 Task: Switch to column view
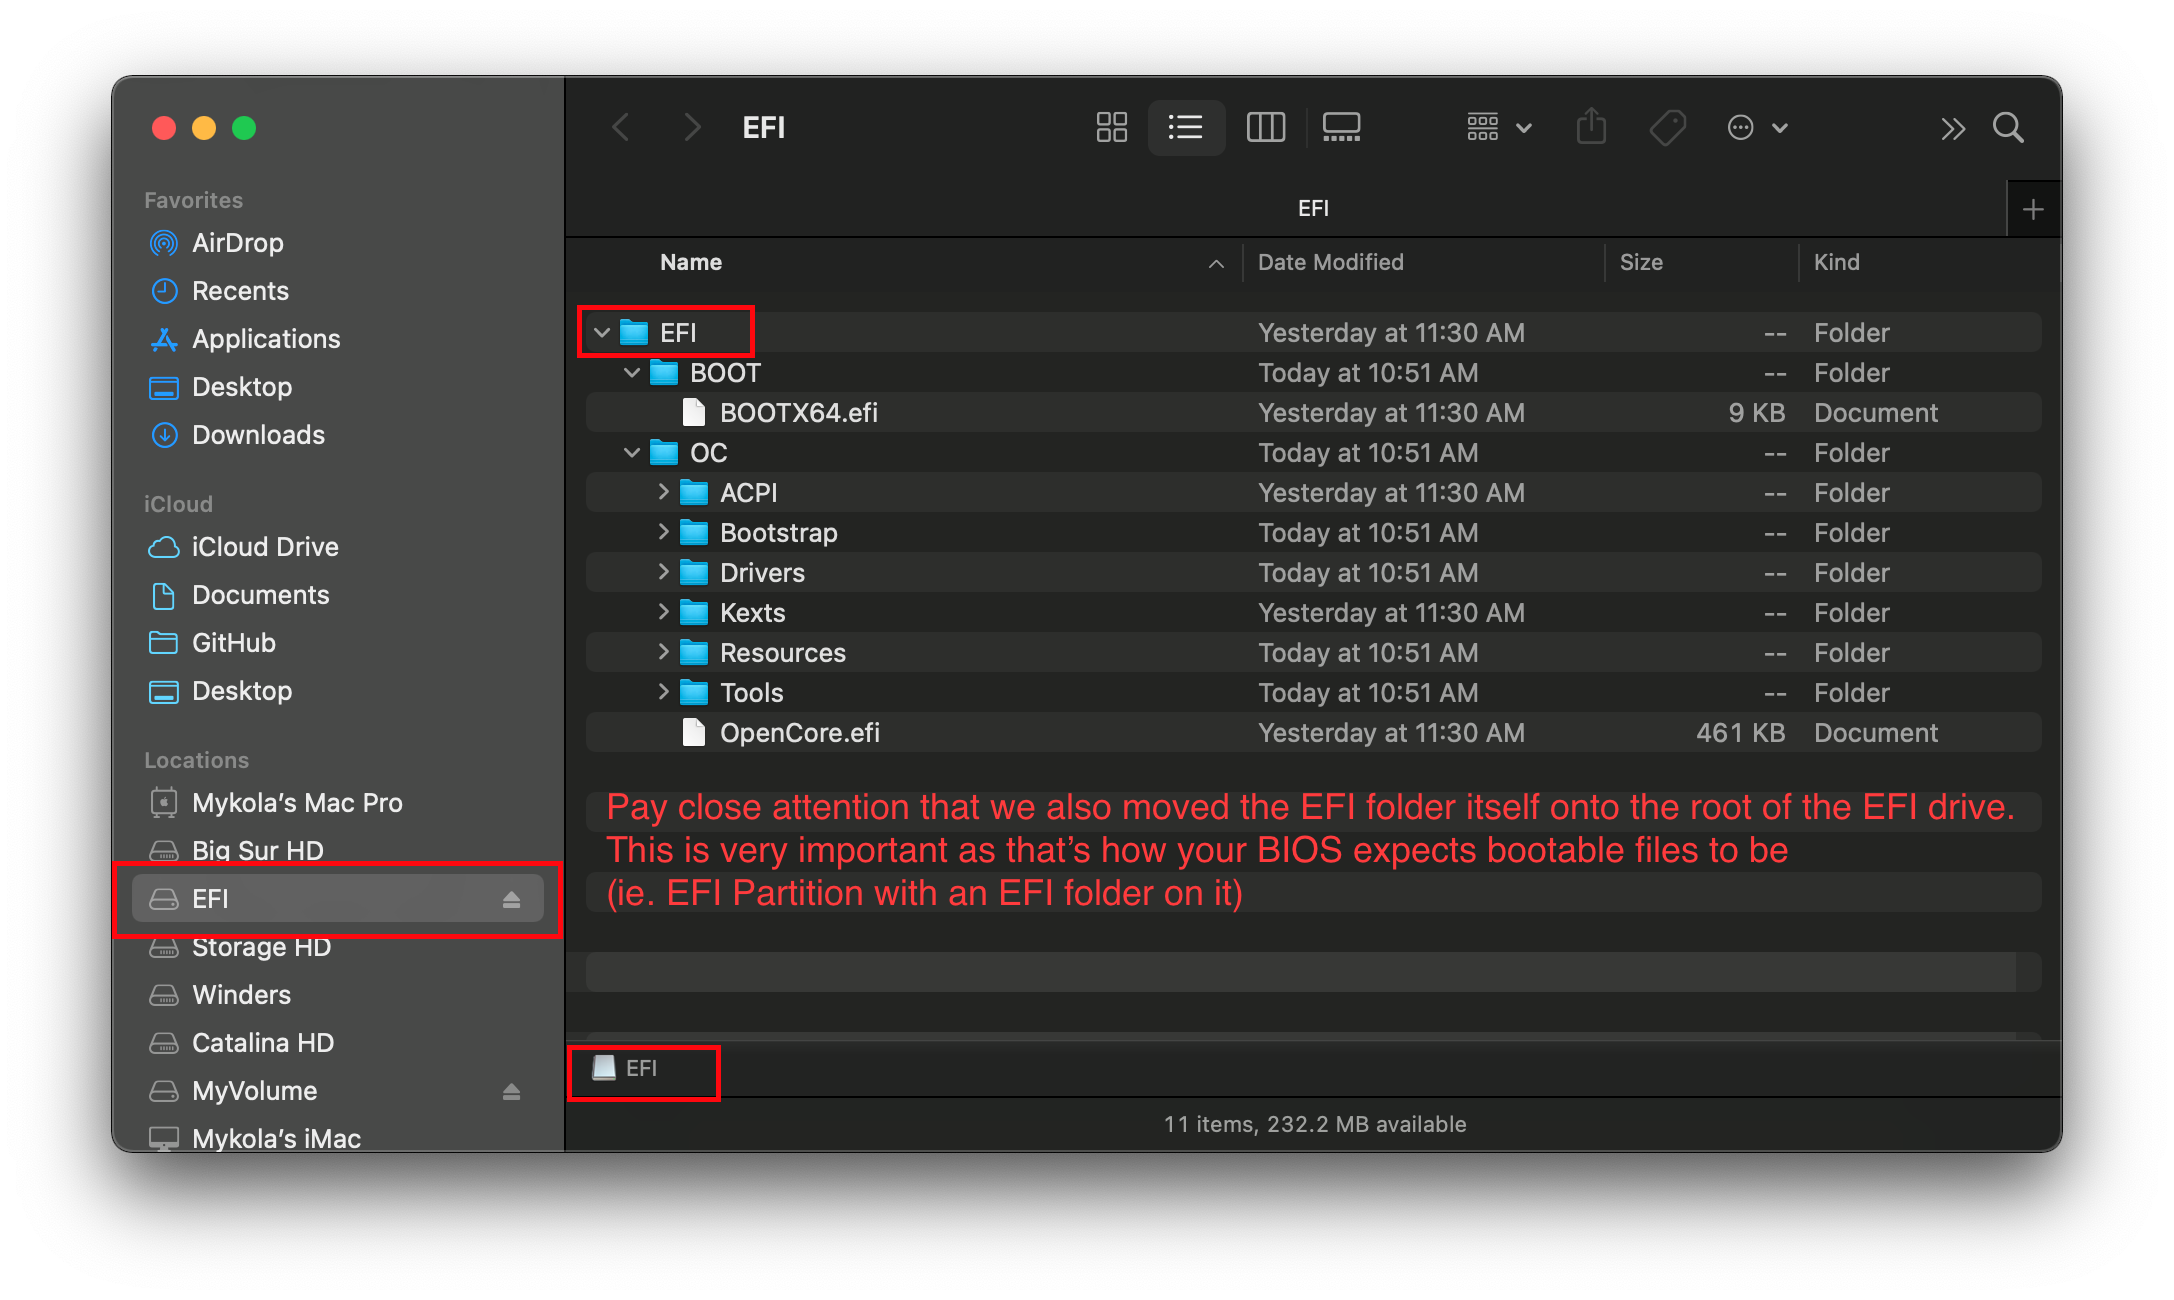point(1265,127)
